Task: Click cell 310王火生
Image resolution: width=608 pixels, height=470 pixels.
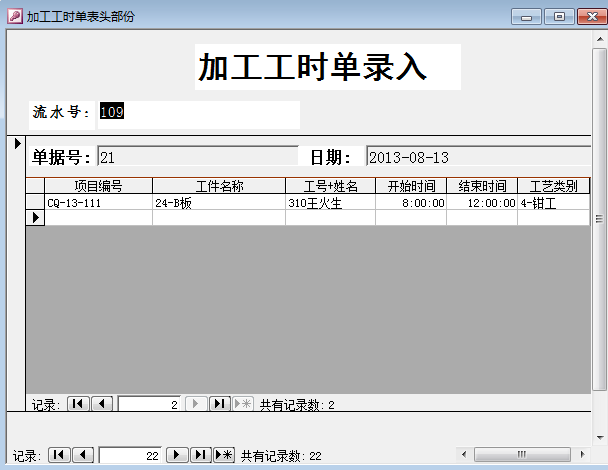Action: tap(330, 202)
